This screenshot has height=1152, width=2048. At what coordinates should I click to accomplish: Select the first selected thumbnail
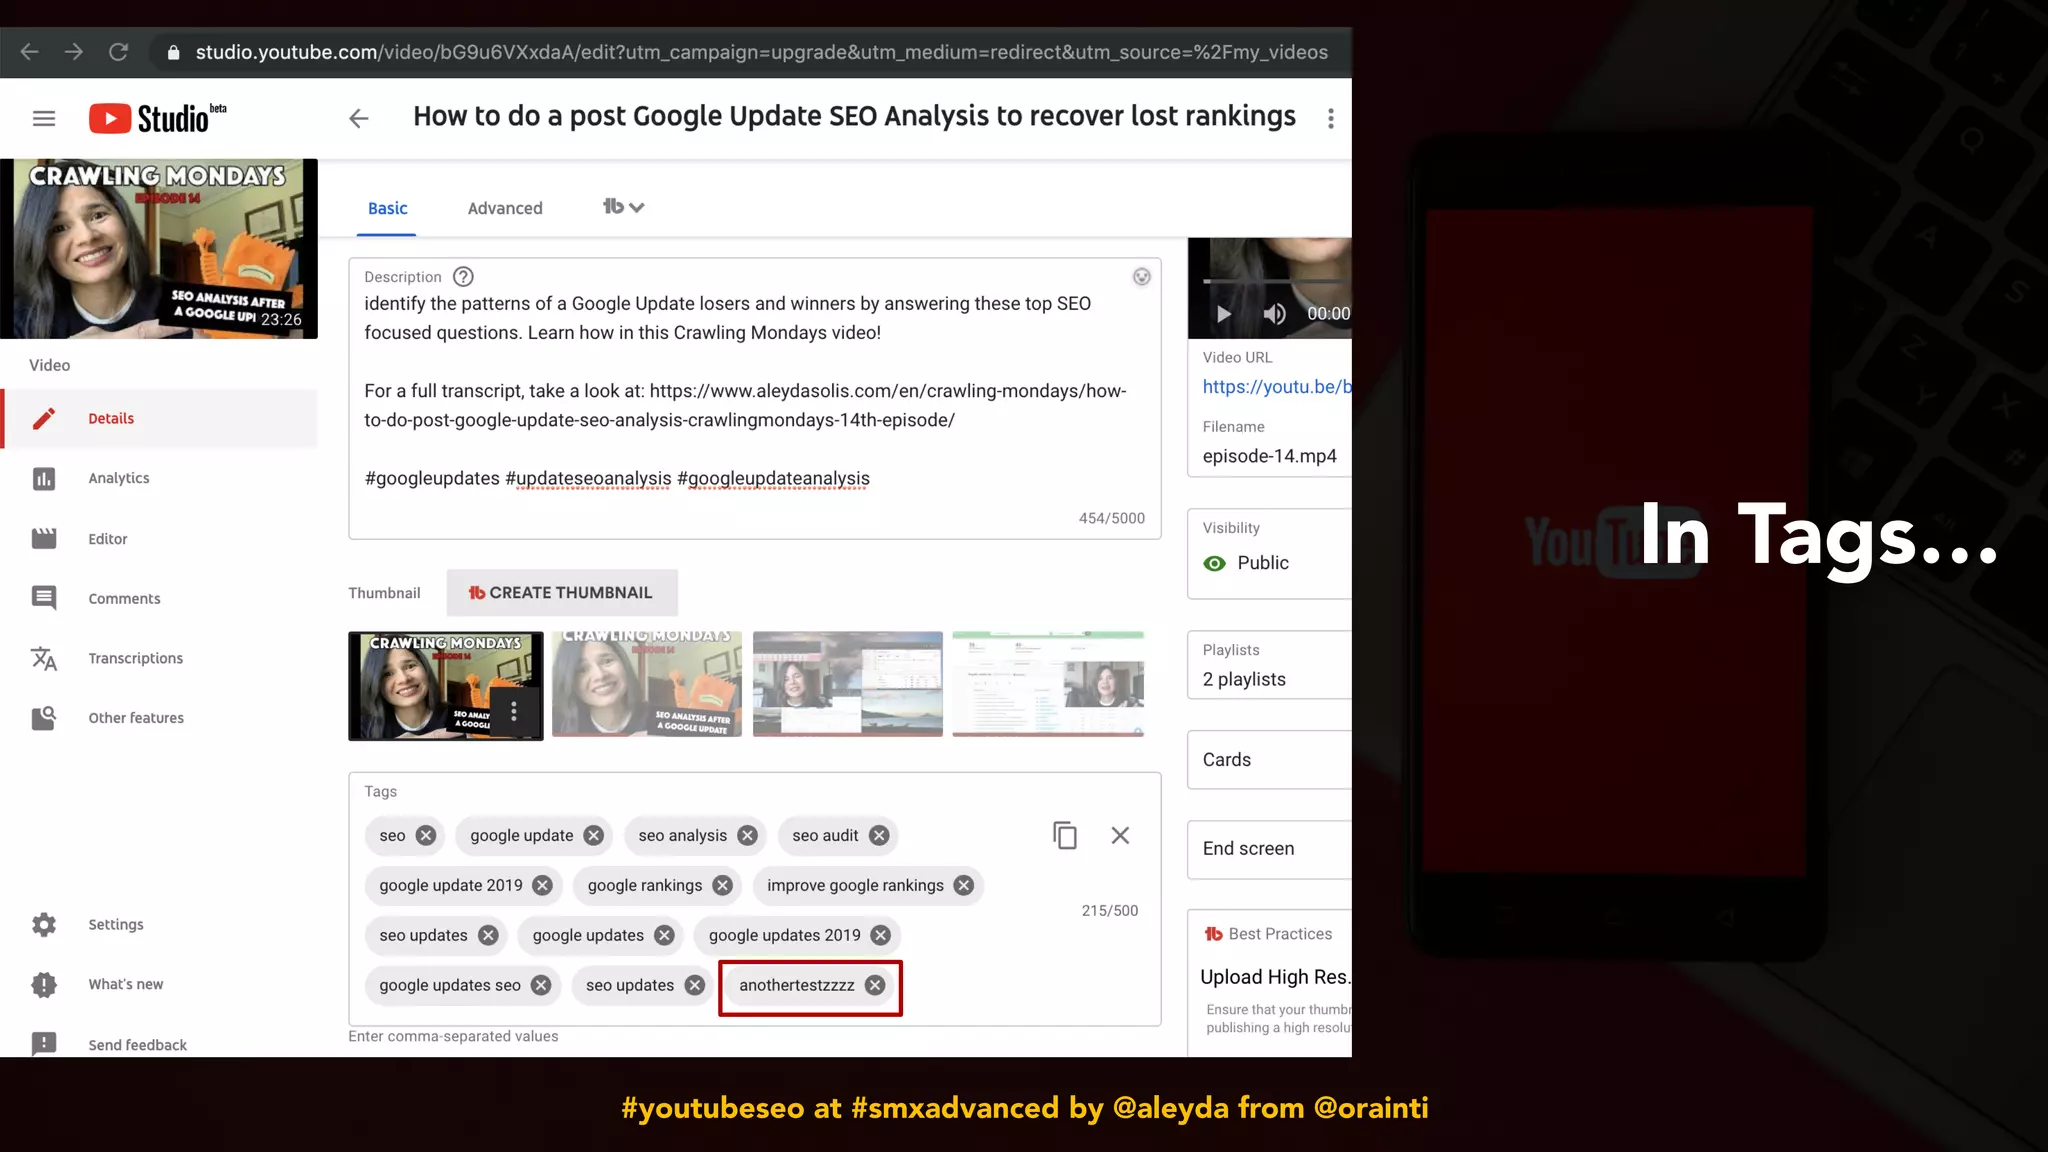[446, 686]
